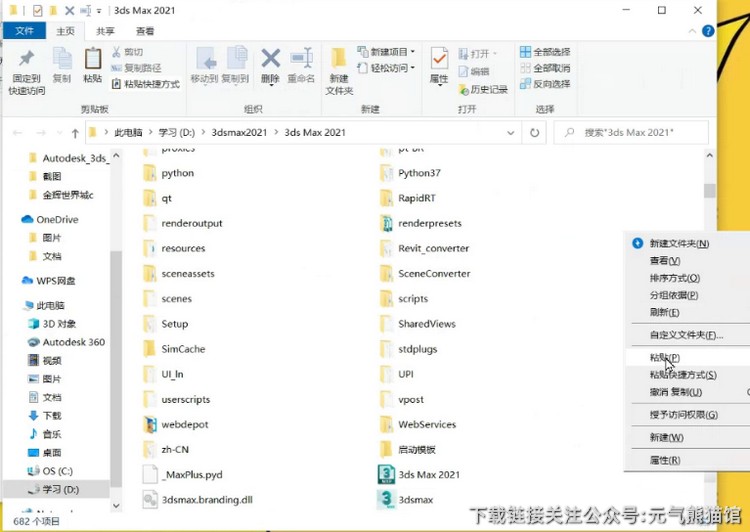
Task: Open Properties (属性) from the ribbon
Action: click(439, 60)
